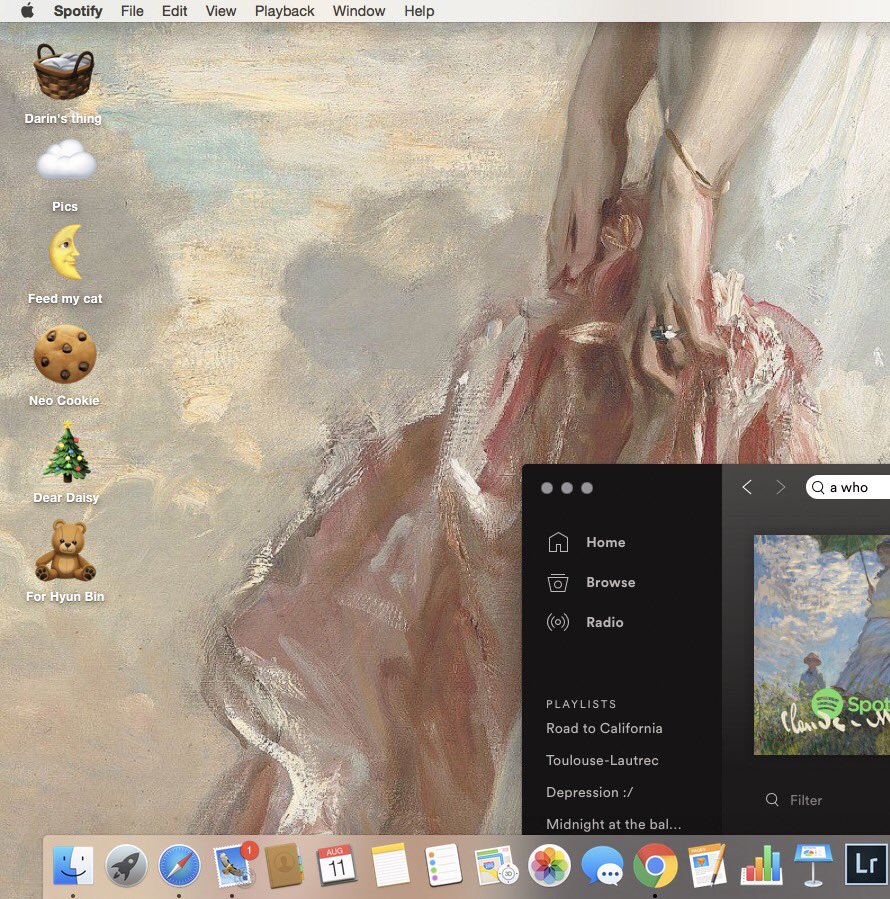Open the Claude Monet playlist cover art
Viewport: 890px width, 899px height.
(822, 645)
